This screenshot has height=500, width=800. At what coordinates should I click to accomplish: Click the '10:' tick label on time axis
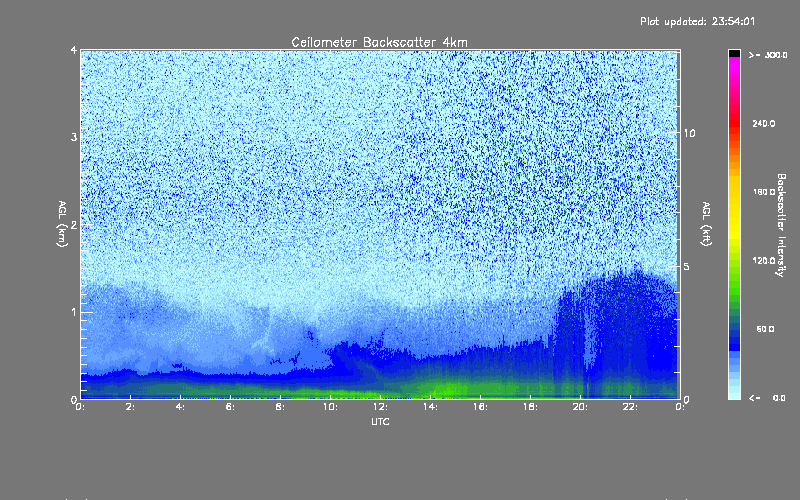click(x=330, y=407)
